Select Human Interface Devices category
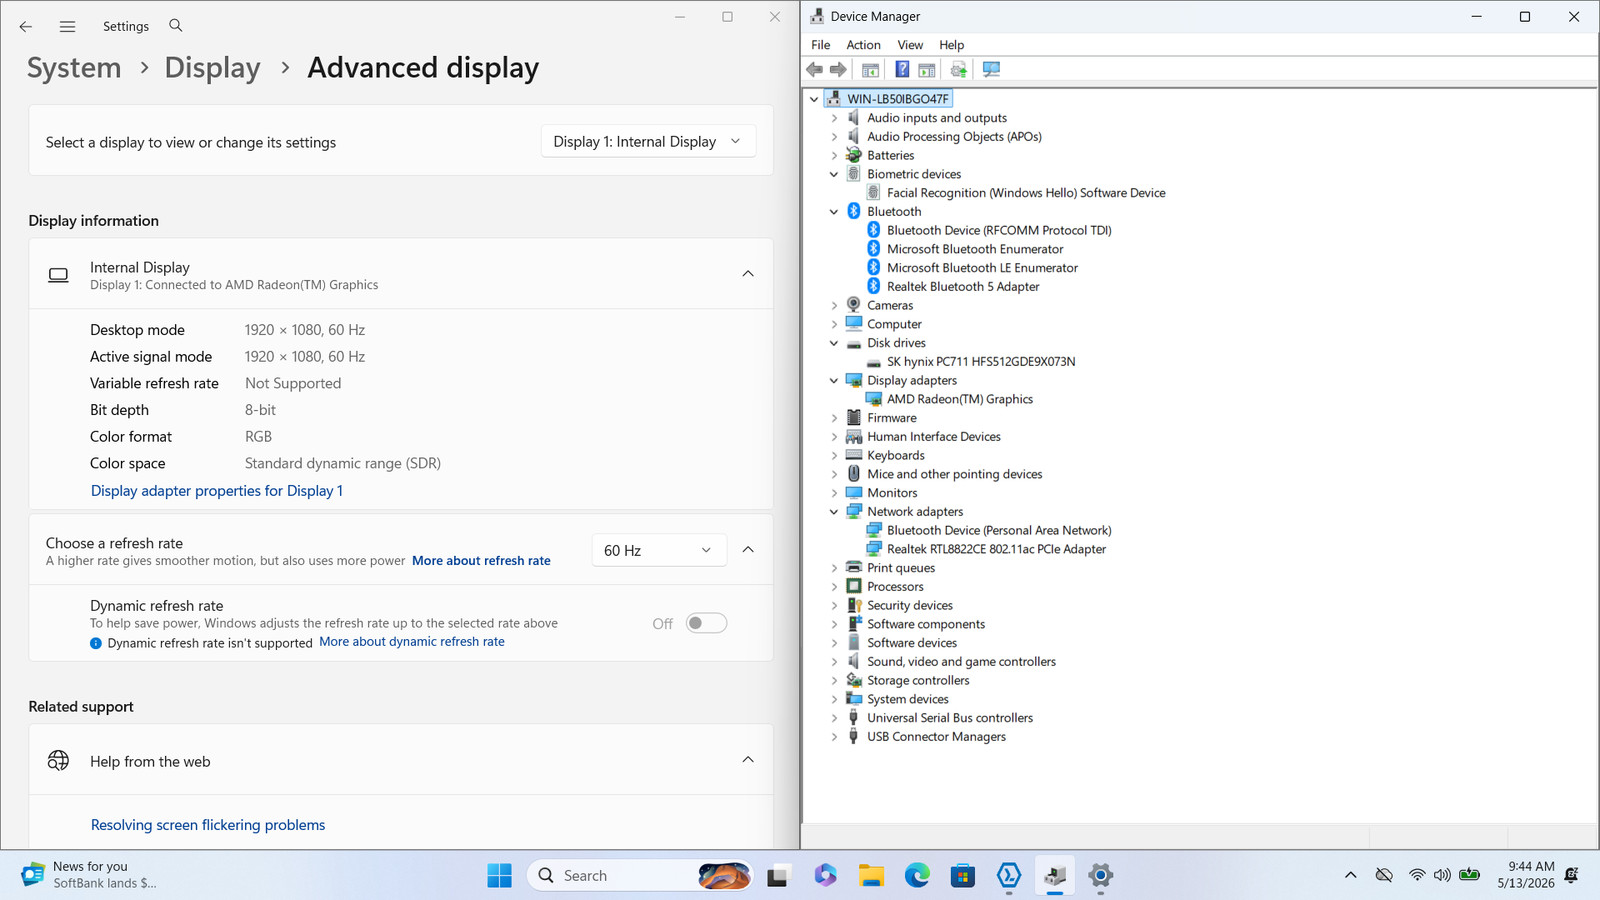1600x900 pixels. (933, 437)
